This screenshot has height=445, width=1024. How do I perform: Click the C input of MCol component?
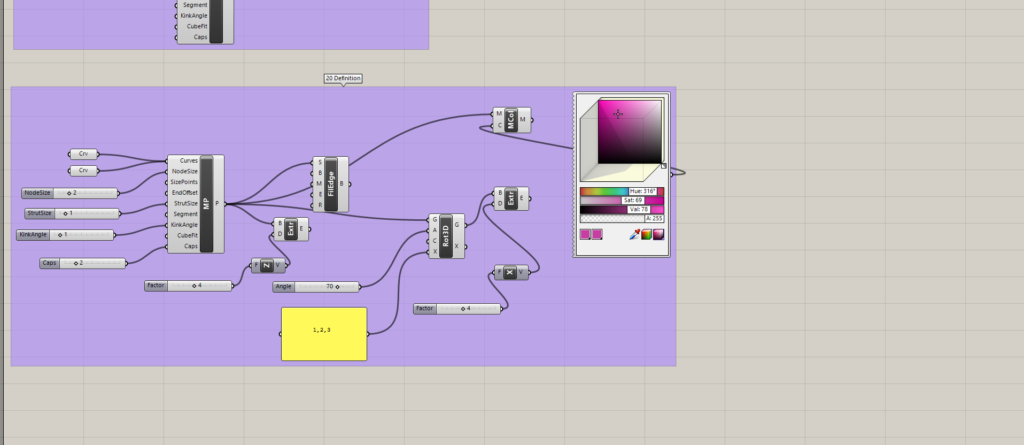pyautogui.click(x=500, y=125)
